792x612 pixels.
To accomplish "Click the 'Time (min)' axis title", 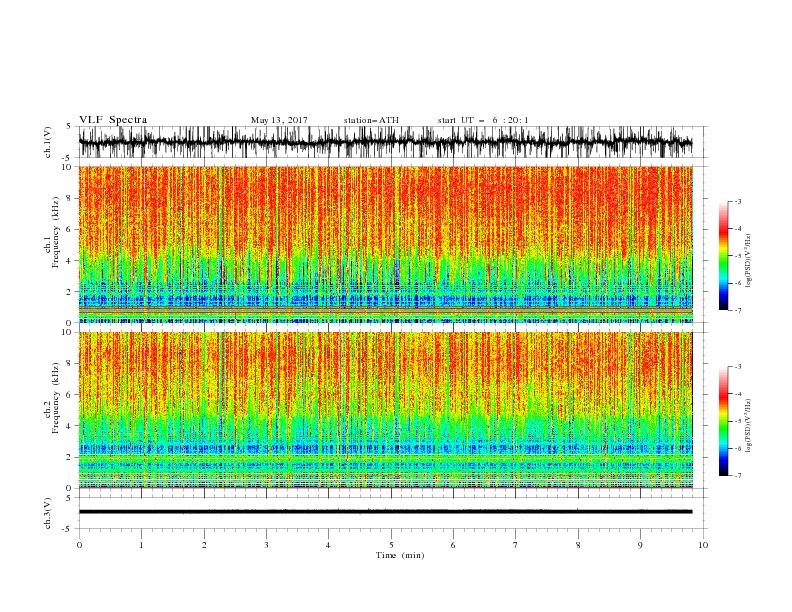I will [x=400, y=555].
